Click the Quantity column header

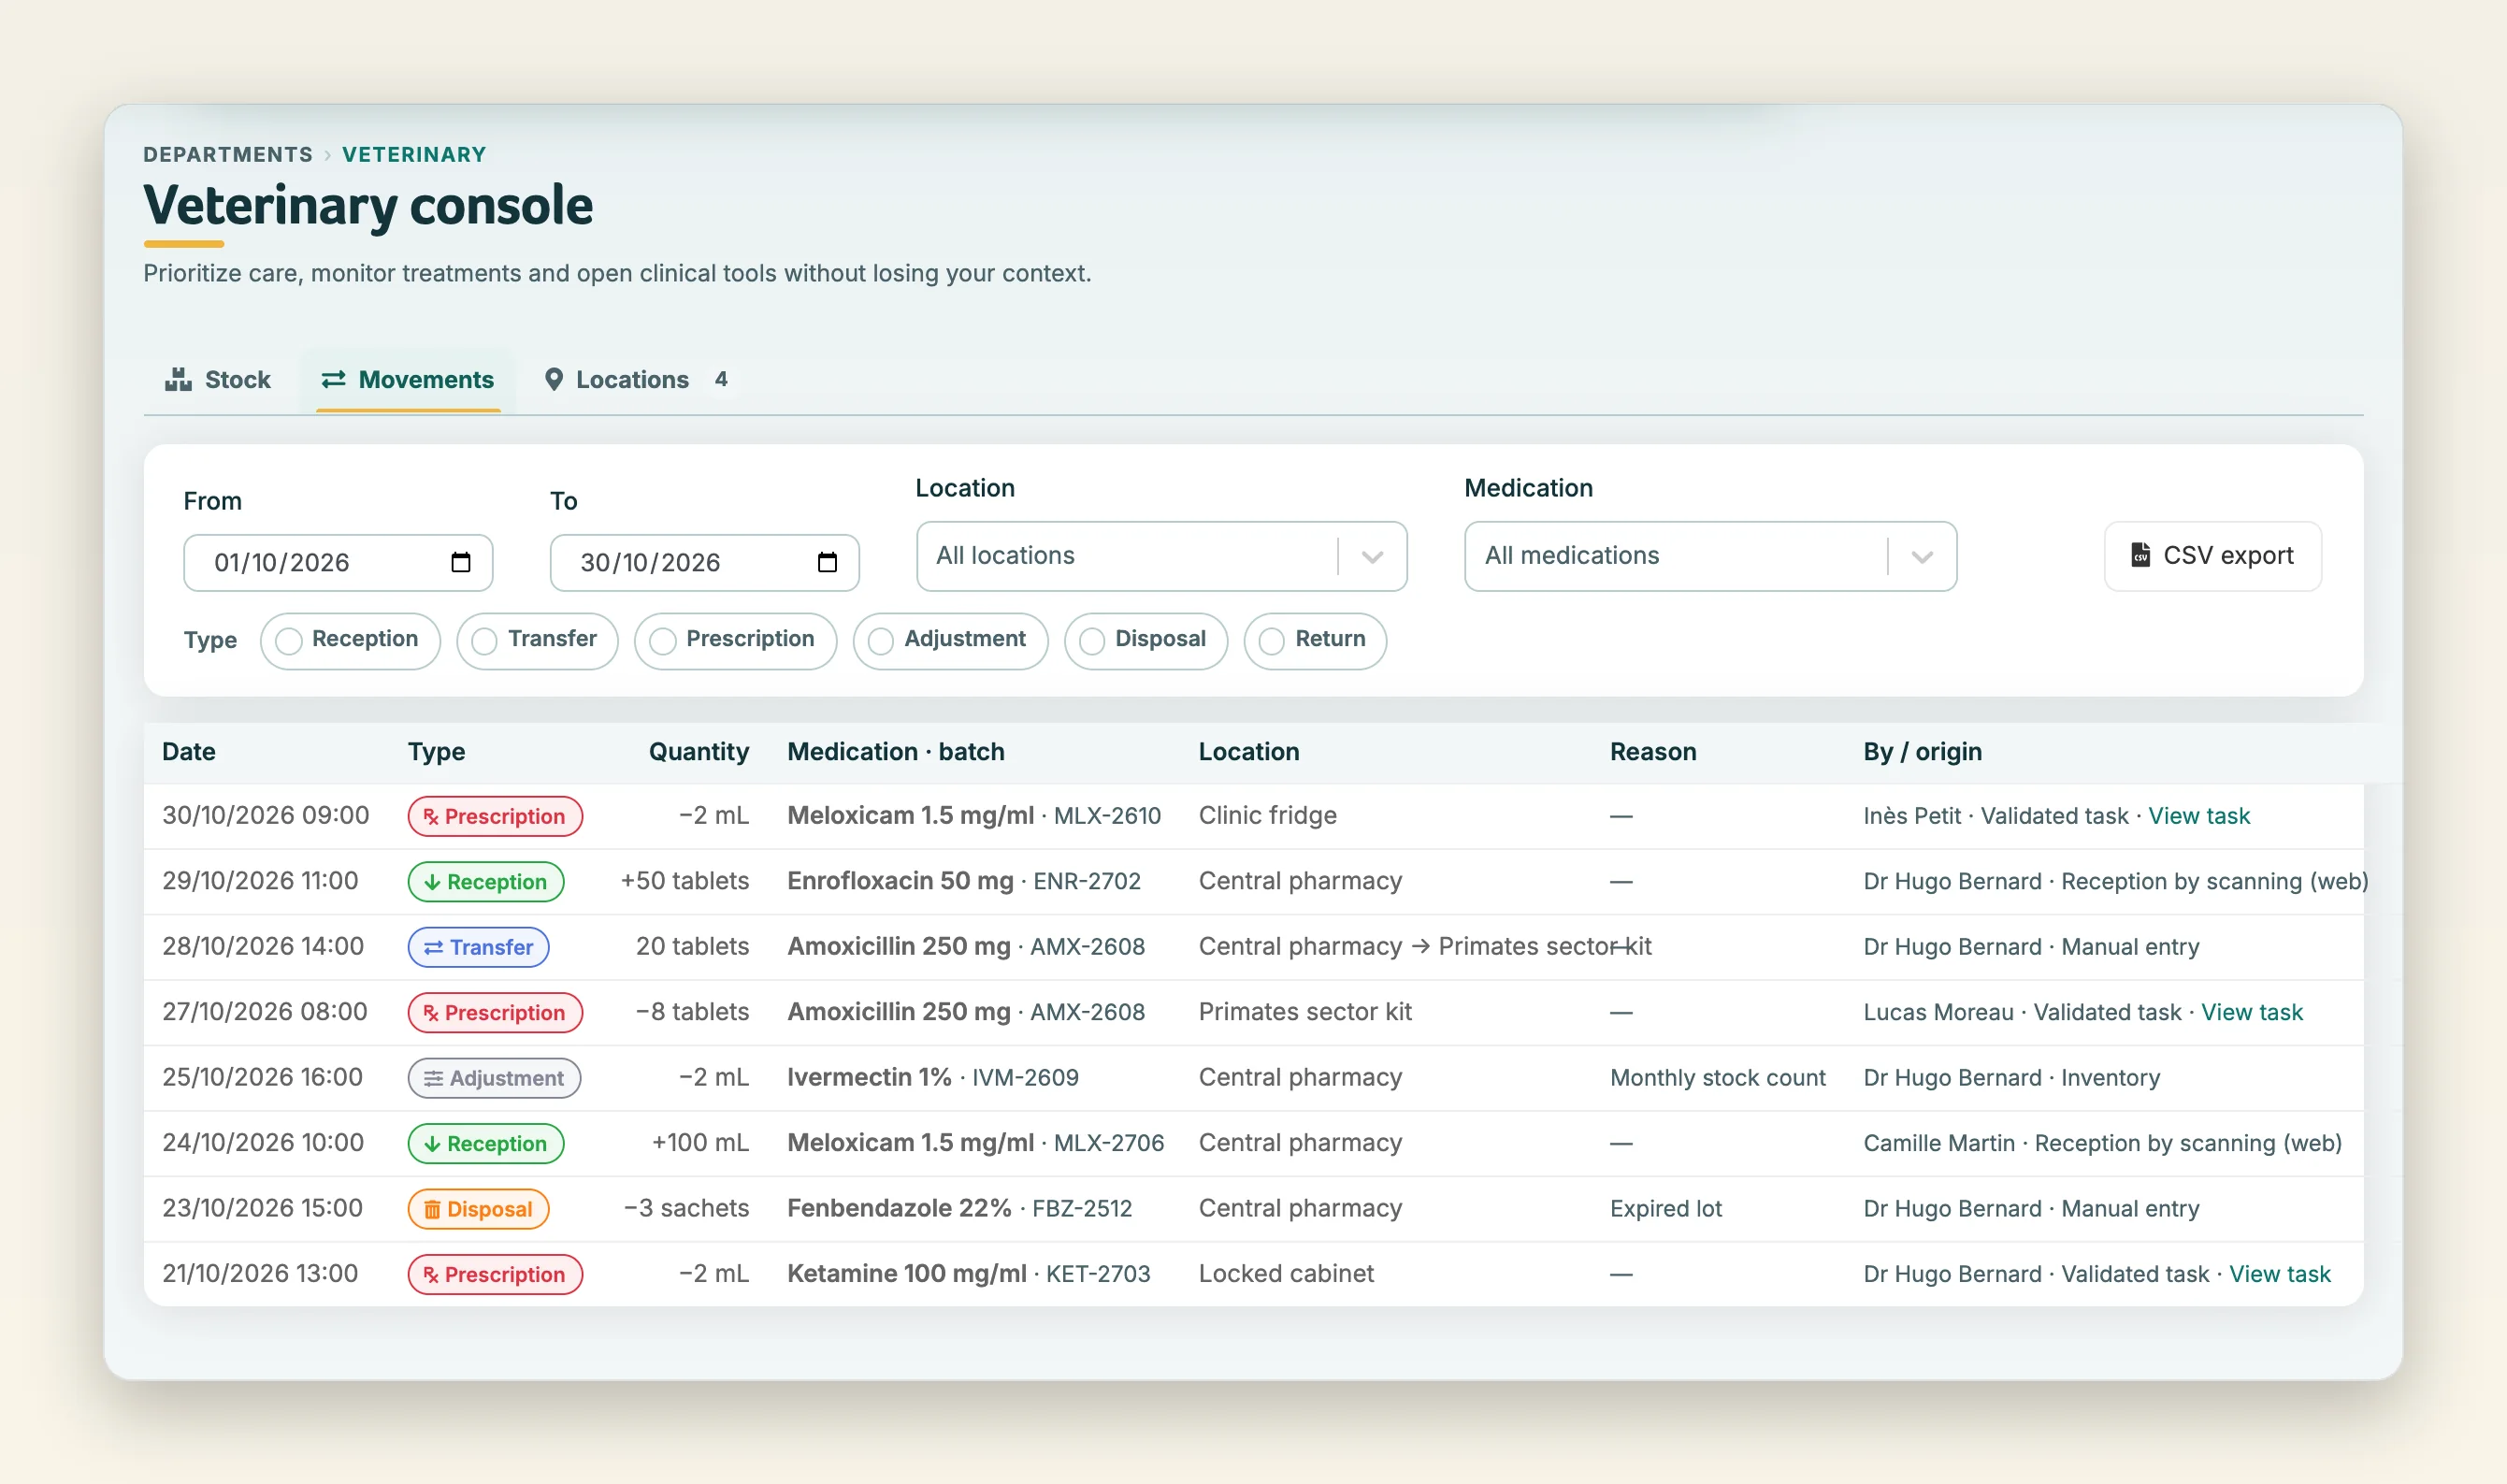point(698,752)
